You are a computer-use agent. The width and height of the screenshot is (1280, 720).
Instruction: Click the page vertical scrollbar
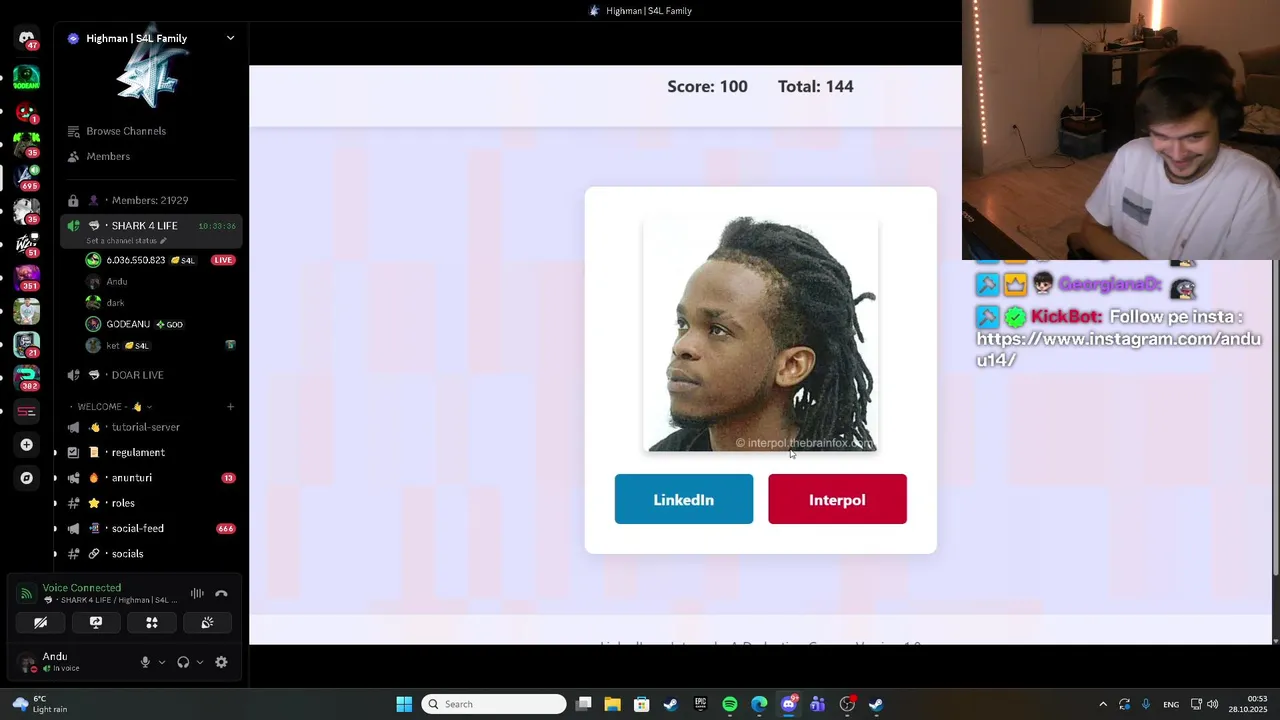click(1274, 420)
